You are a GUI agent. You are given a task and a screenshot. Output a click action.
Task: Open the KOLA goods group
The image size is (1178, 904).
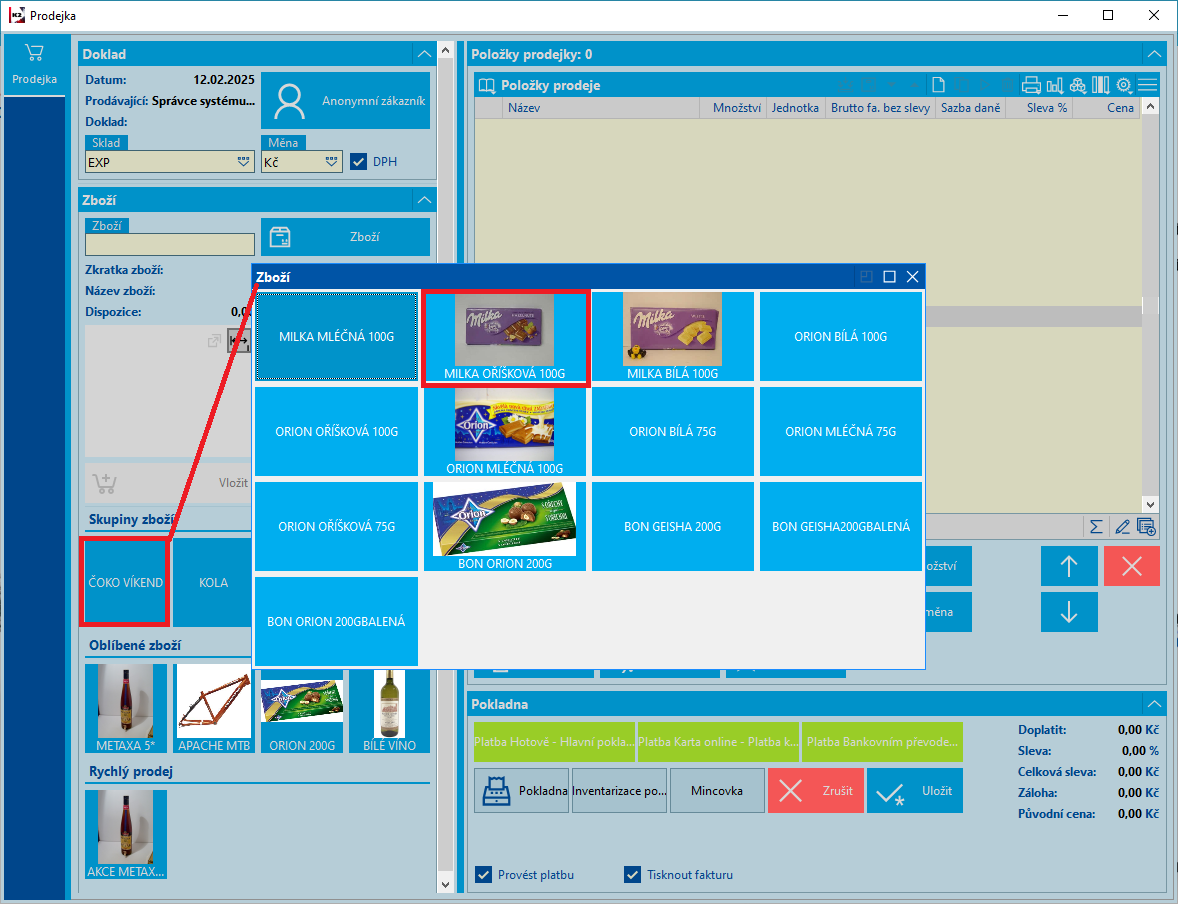click(x=213, y=582)
